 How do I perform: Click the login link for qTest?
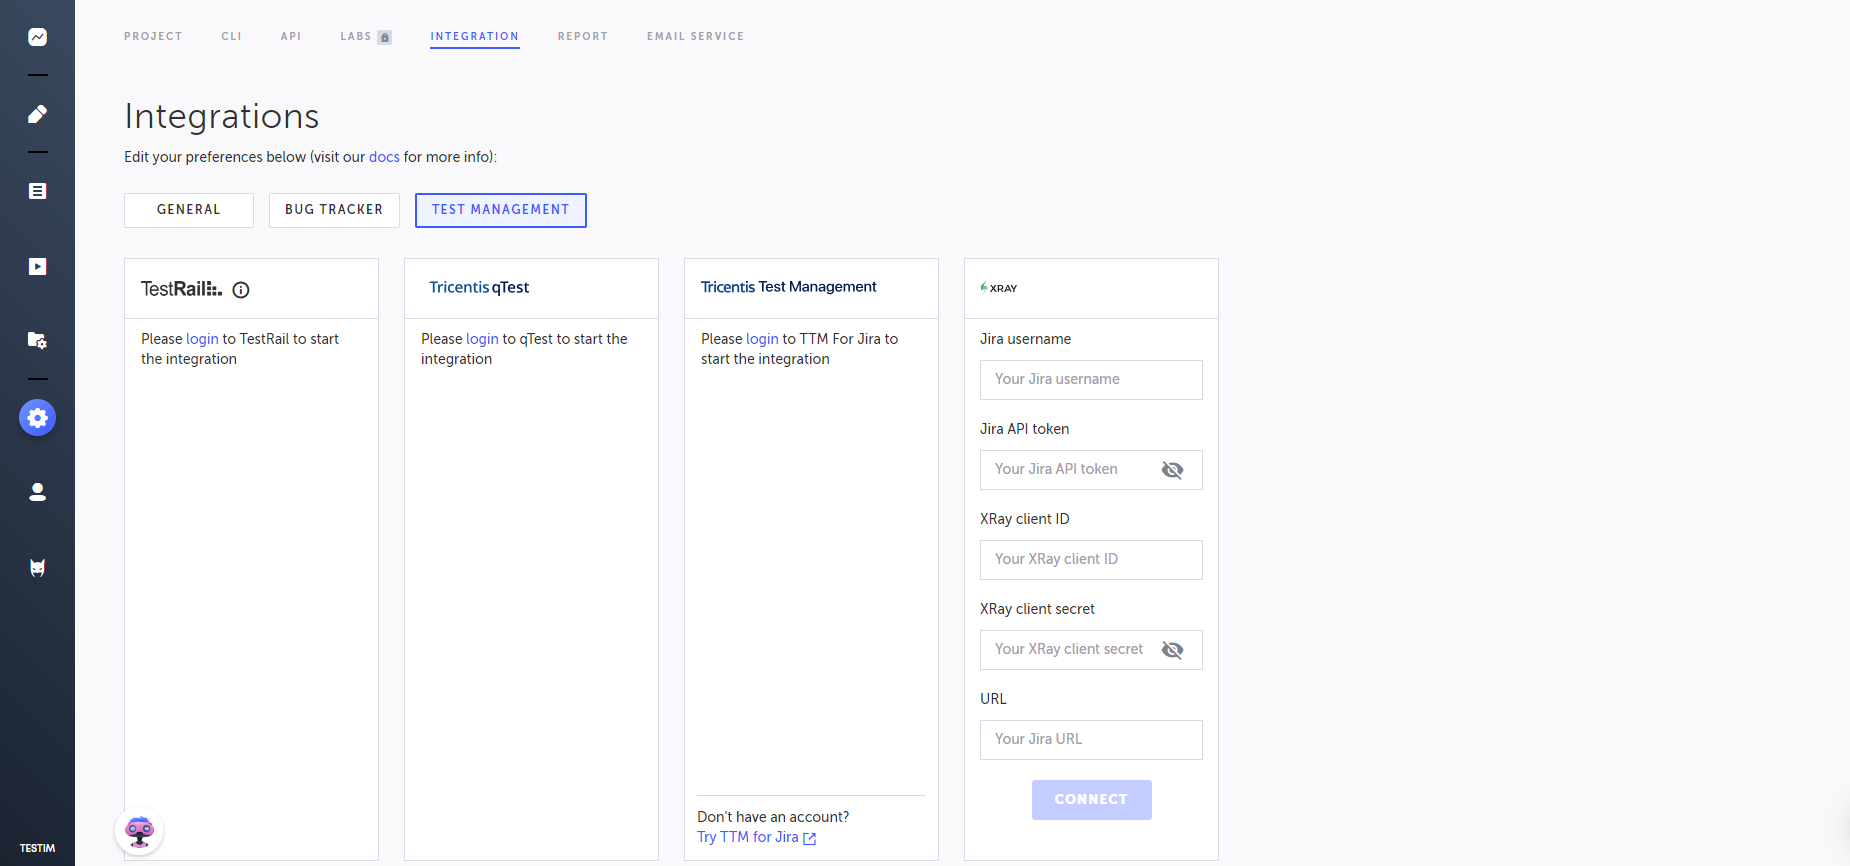tap(482, 339)
